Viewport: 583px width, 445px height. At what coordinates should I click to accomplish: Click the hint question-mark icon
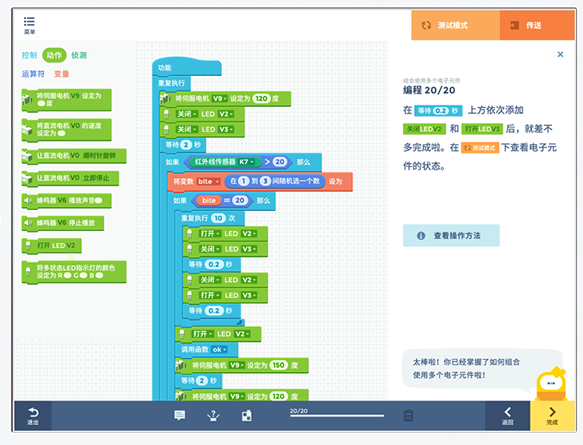click(213, 416)
